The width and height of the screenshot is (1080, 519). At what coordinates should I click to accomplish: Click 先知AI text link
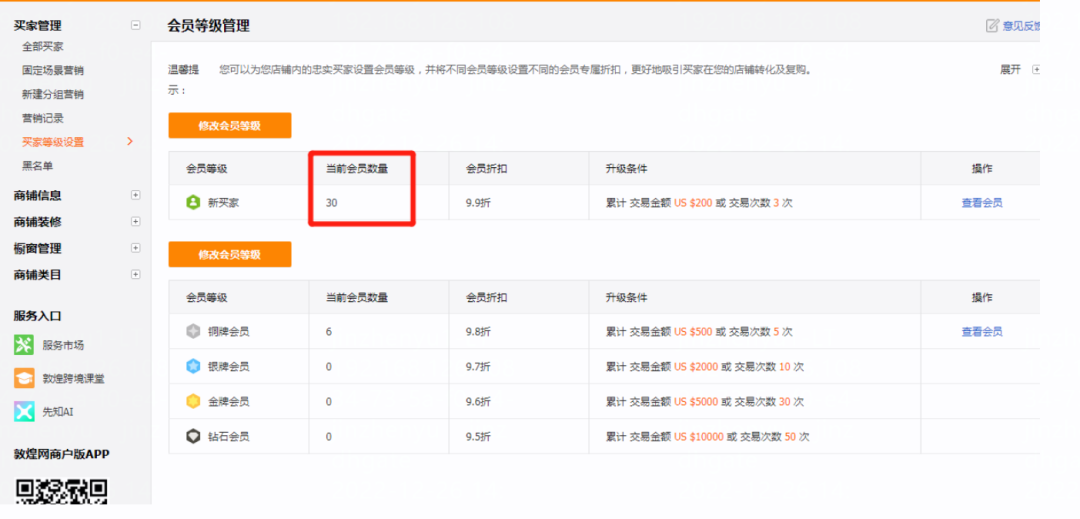58,412
